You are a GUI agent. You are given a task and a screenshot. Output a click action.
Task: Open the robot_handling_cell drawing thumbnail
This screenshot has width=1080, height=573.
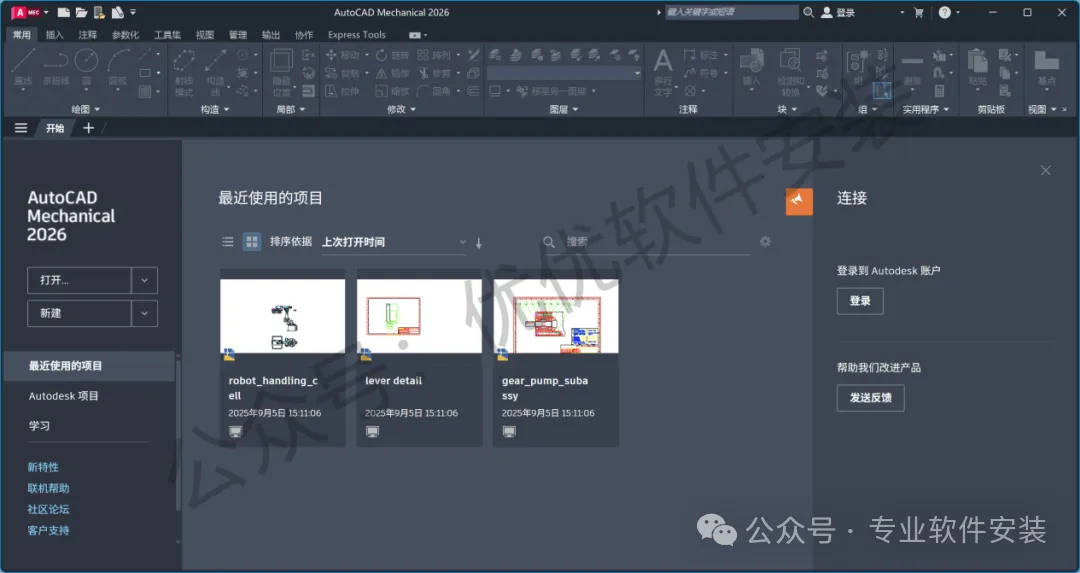click(282, 316)
